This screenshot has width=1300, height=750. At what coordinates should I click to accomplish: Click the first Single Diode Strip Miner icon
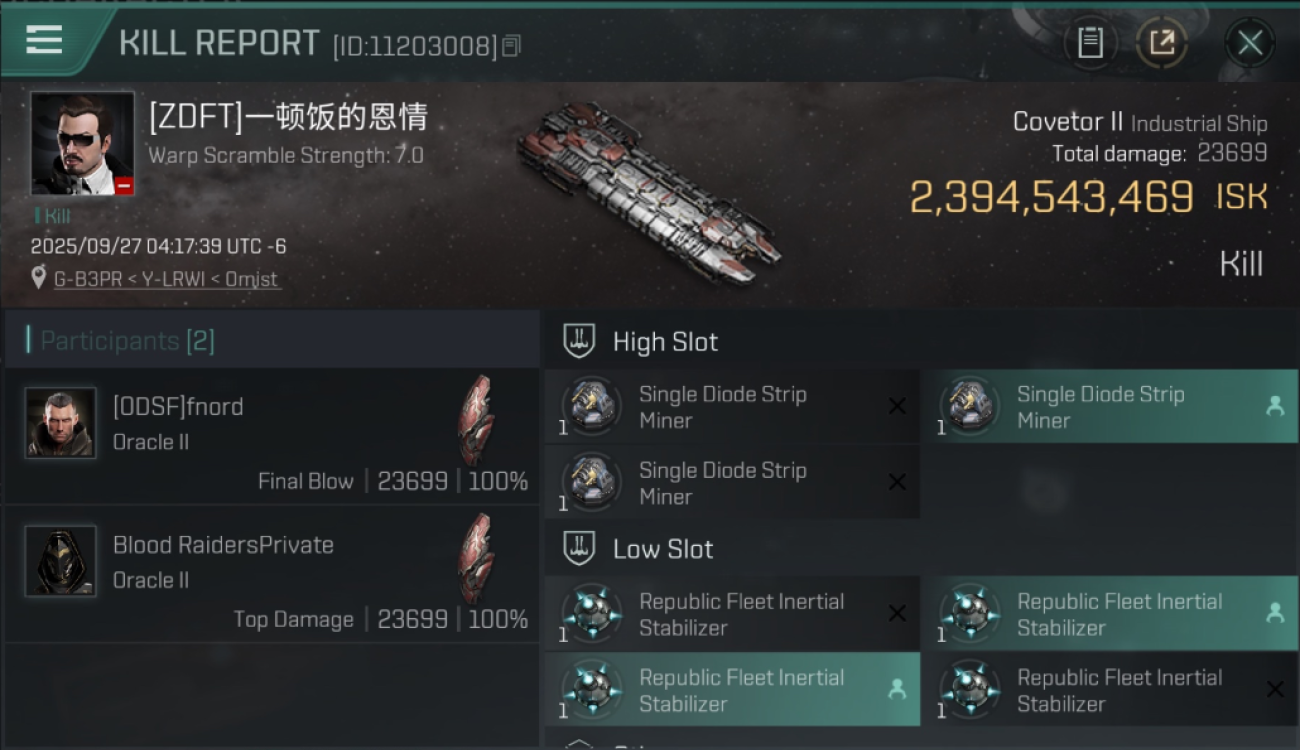[x=591, y=405]
